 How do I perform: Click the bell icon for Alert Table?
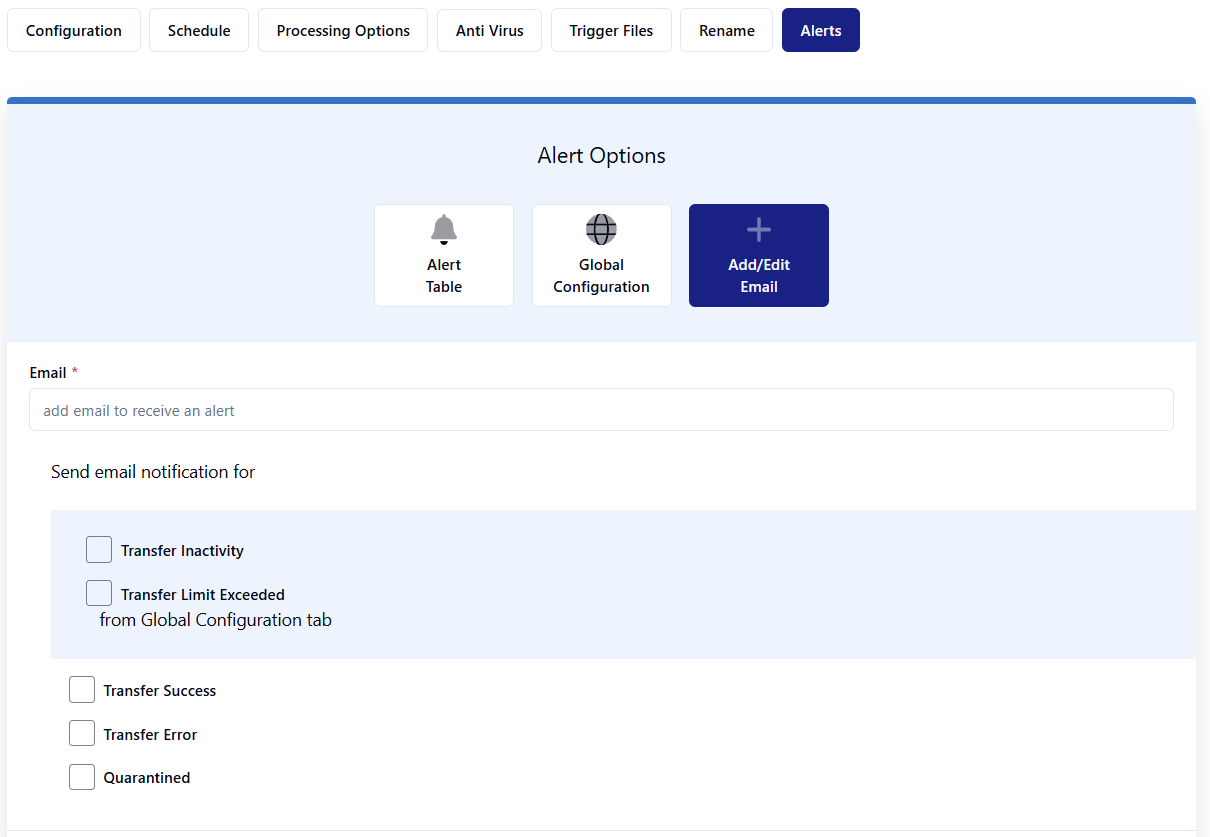444,229
